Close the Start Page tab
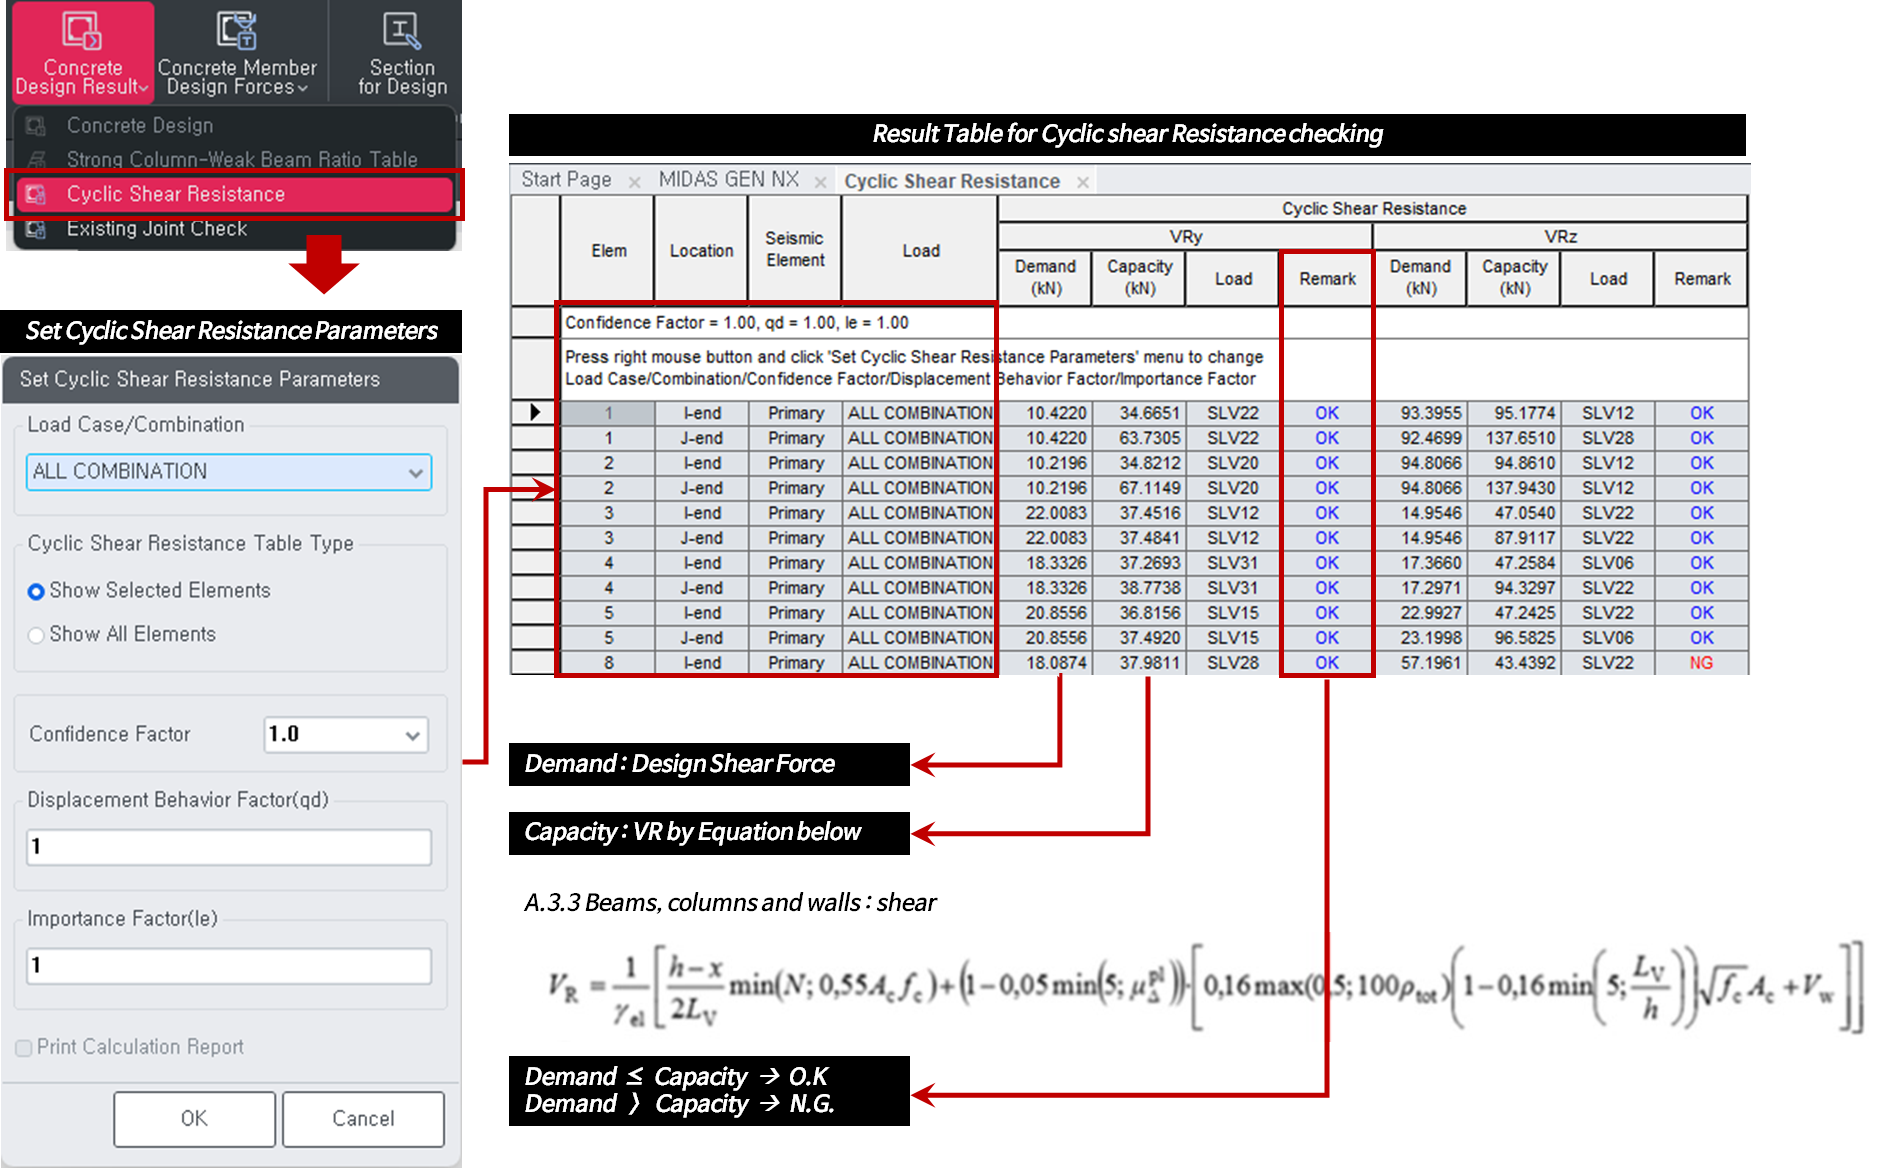The width and height of the screenshot is (1878, 1168). (x=634, y=182)
